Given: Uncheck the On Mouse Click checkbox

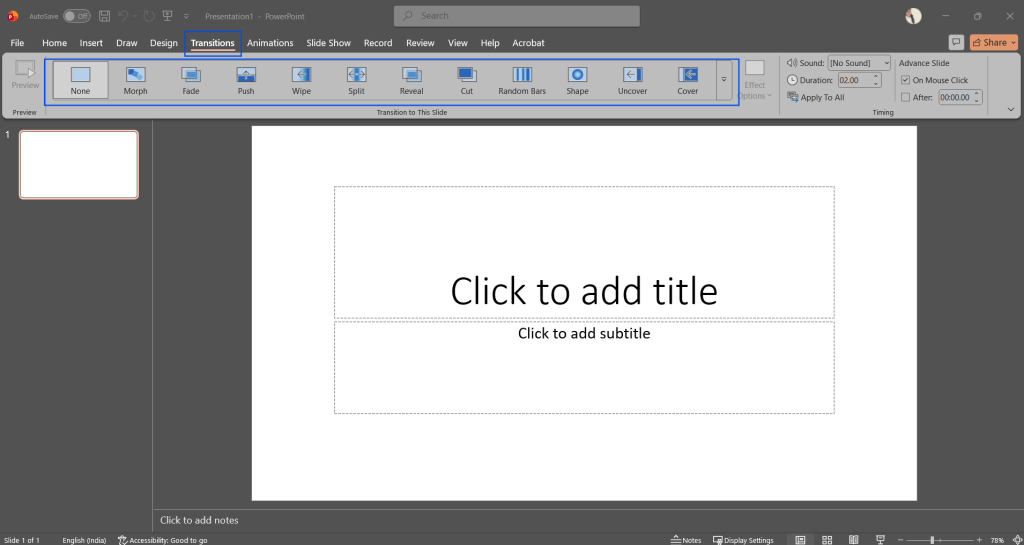Looking at the screenshot, I should (x=906, y=80).
